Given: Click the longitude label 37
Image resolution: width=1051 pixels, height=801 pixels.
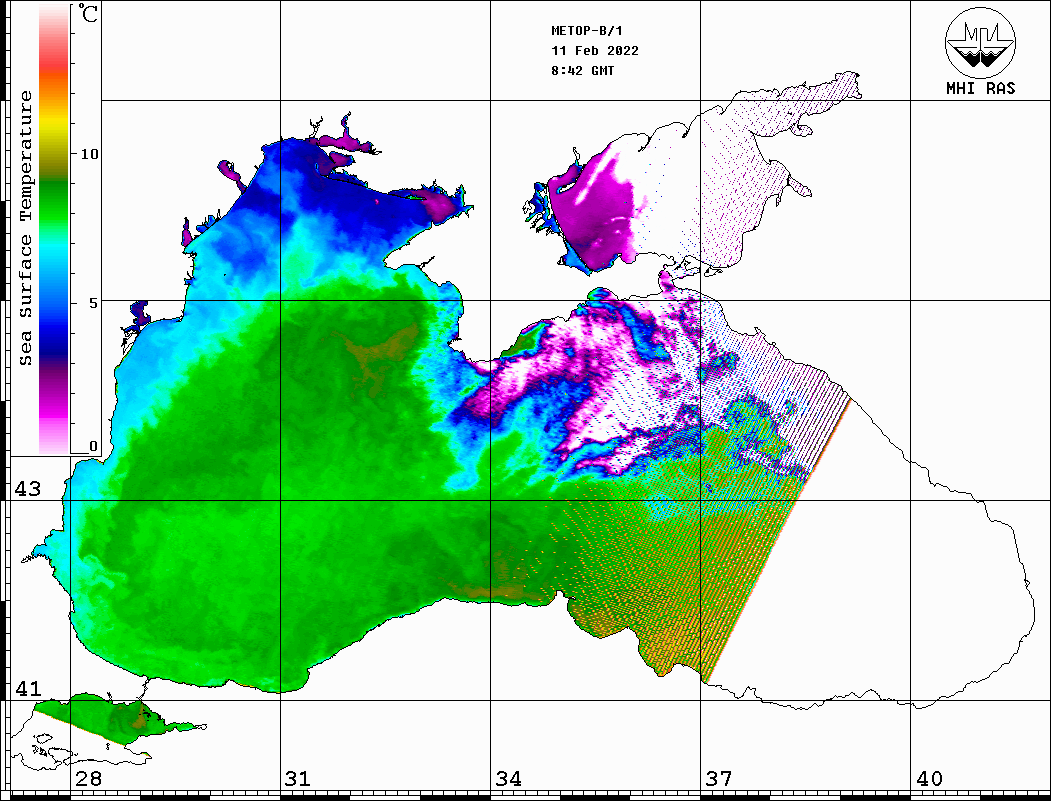Looking at the screenshot, I should pos(719,779).
